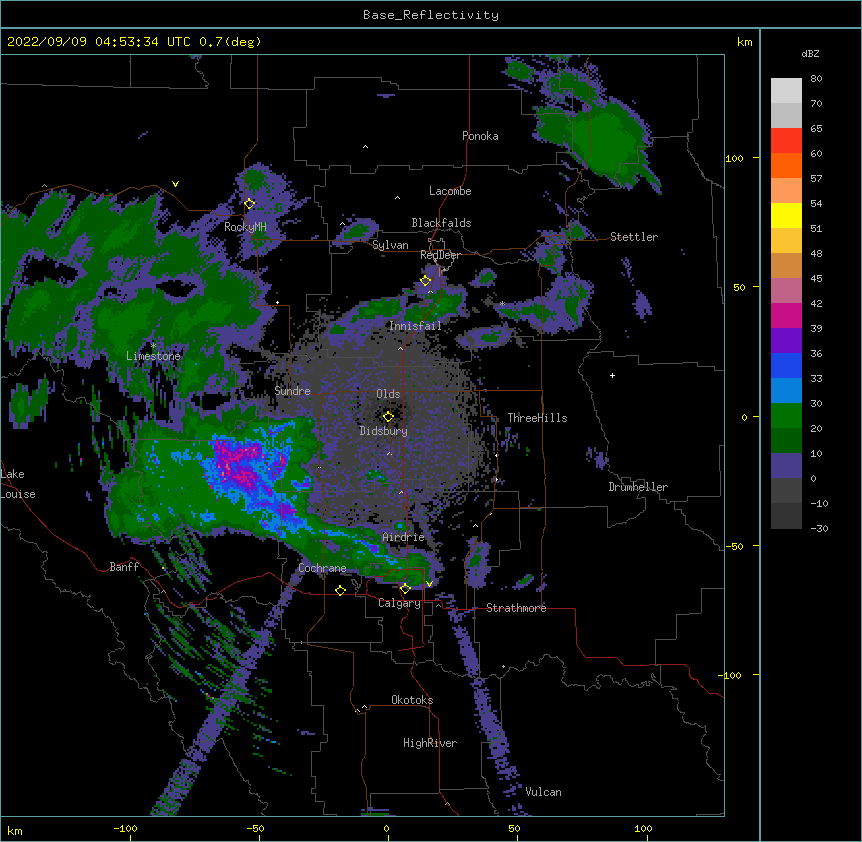The width and height of the screenshot is (862, 842).
Task: Click the Drumheller label
Action: 638,487
